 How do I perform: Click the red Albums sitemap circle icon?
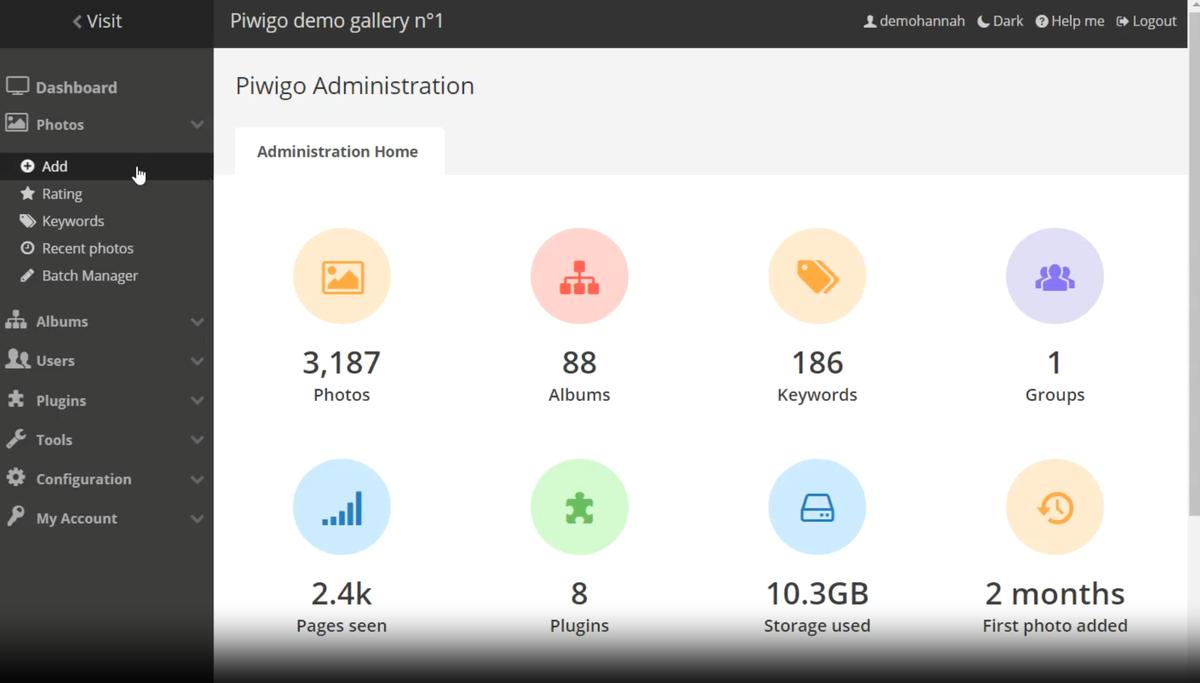click(579, 277)
